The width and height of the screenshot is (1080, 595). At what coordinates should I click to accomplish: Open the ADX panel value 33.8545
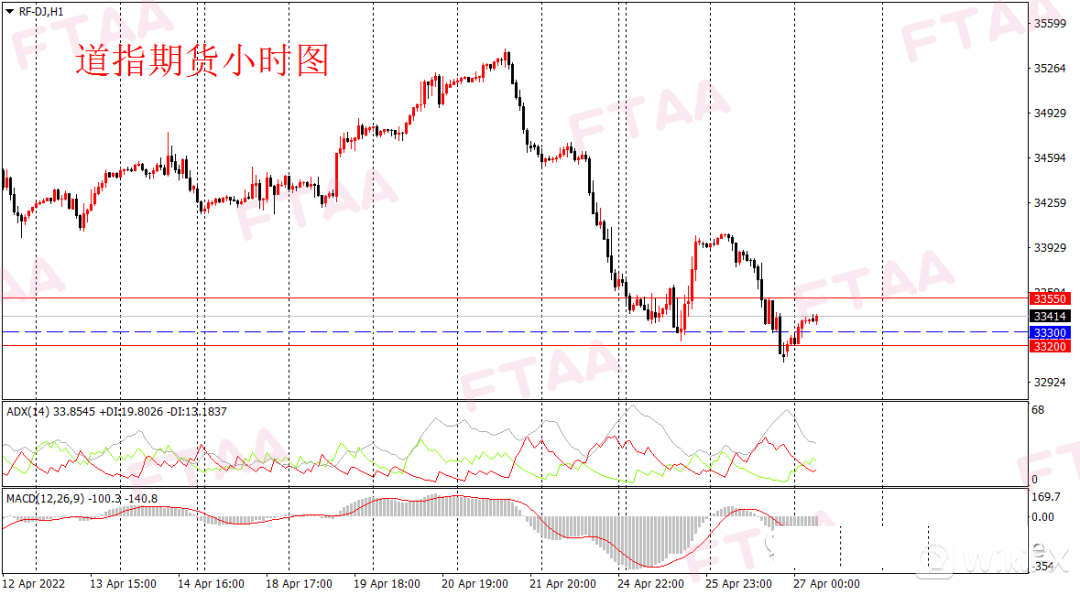click(72, 409)
